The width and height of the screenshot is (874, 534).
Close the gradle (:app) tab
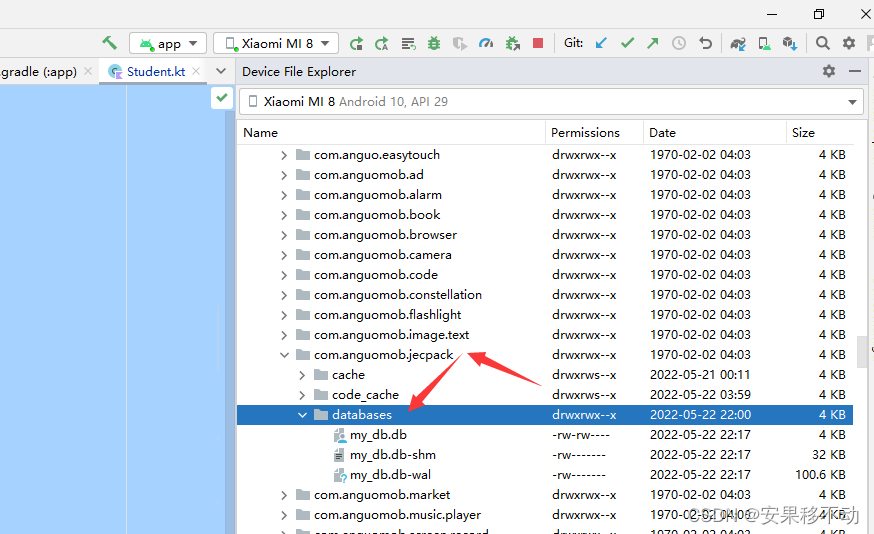[88, 71]
